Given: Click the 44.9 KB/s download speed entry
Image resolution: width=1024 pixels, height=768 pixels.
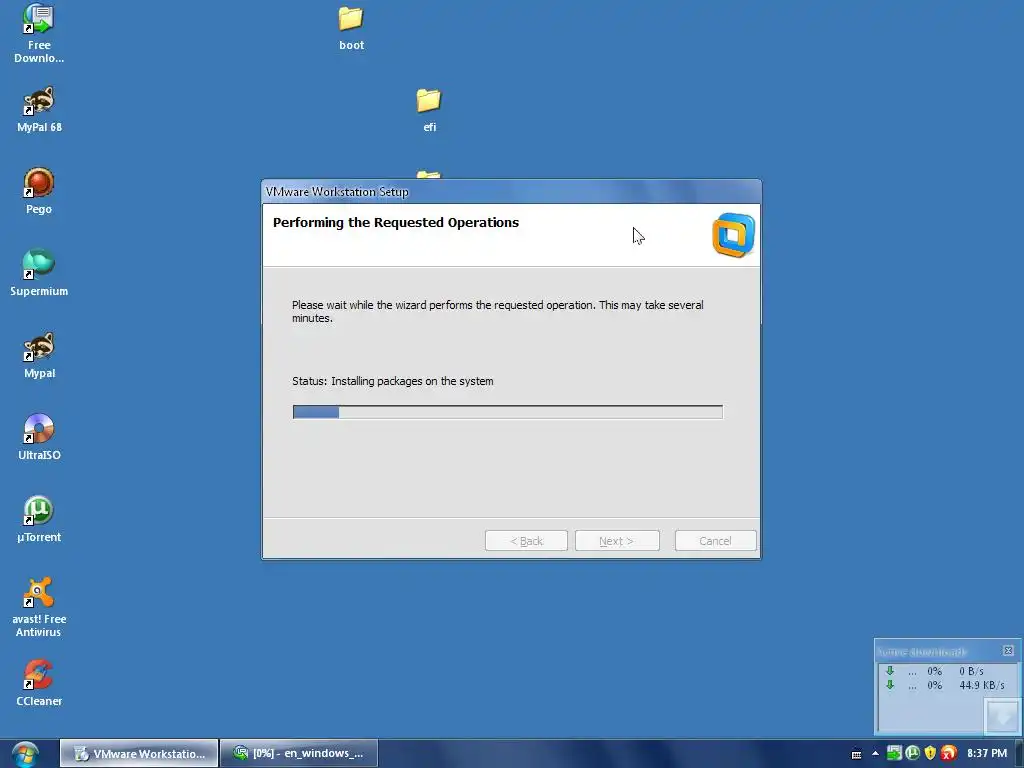Looking at the screenshot, I should coord(982,685).
